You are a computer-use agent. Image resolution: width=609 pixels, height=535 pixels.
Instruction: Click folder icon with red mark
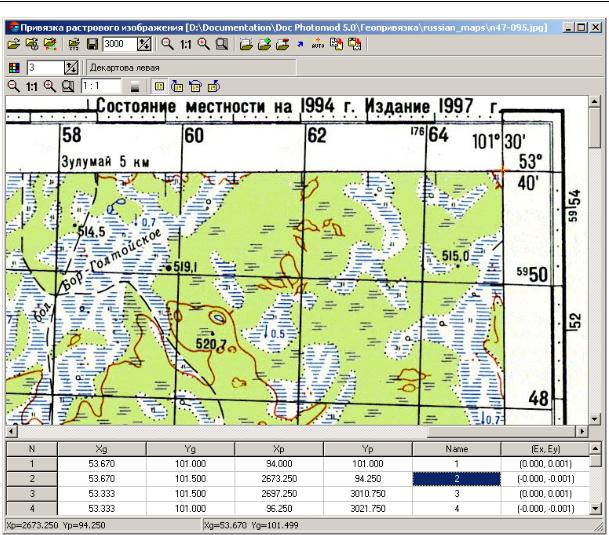282,44
